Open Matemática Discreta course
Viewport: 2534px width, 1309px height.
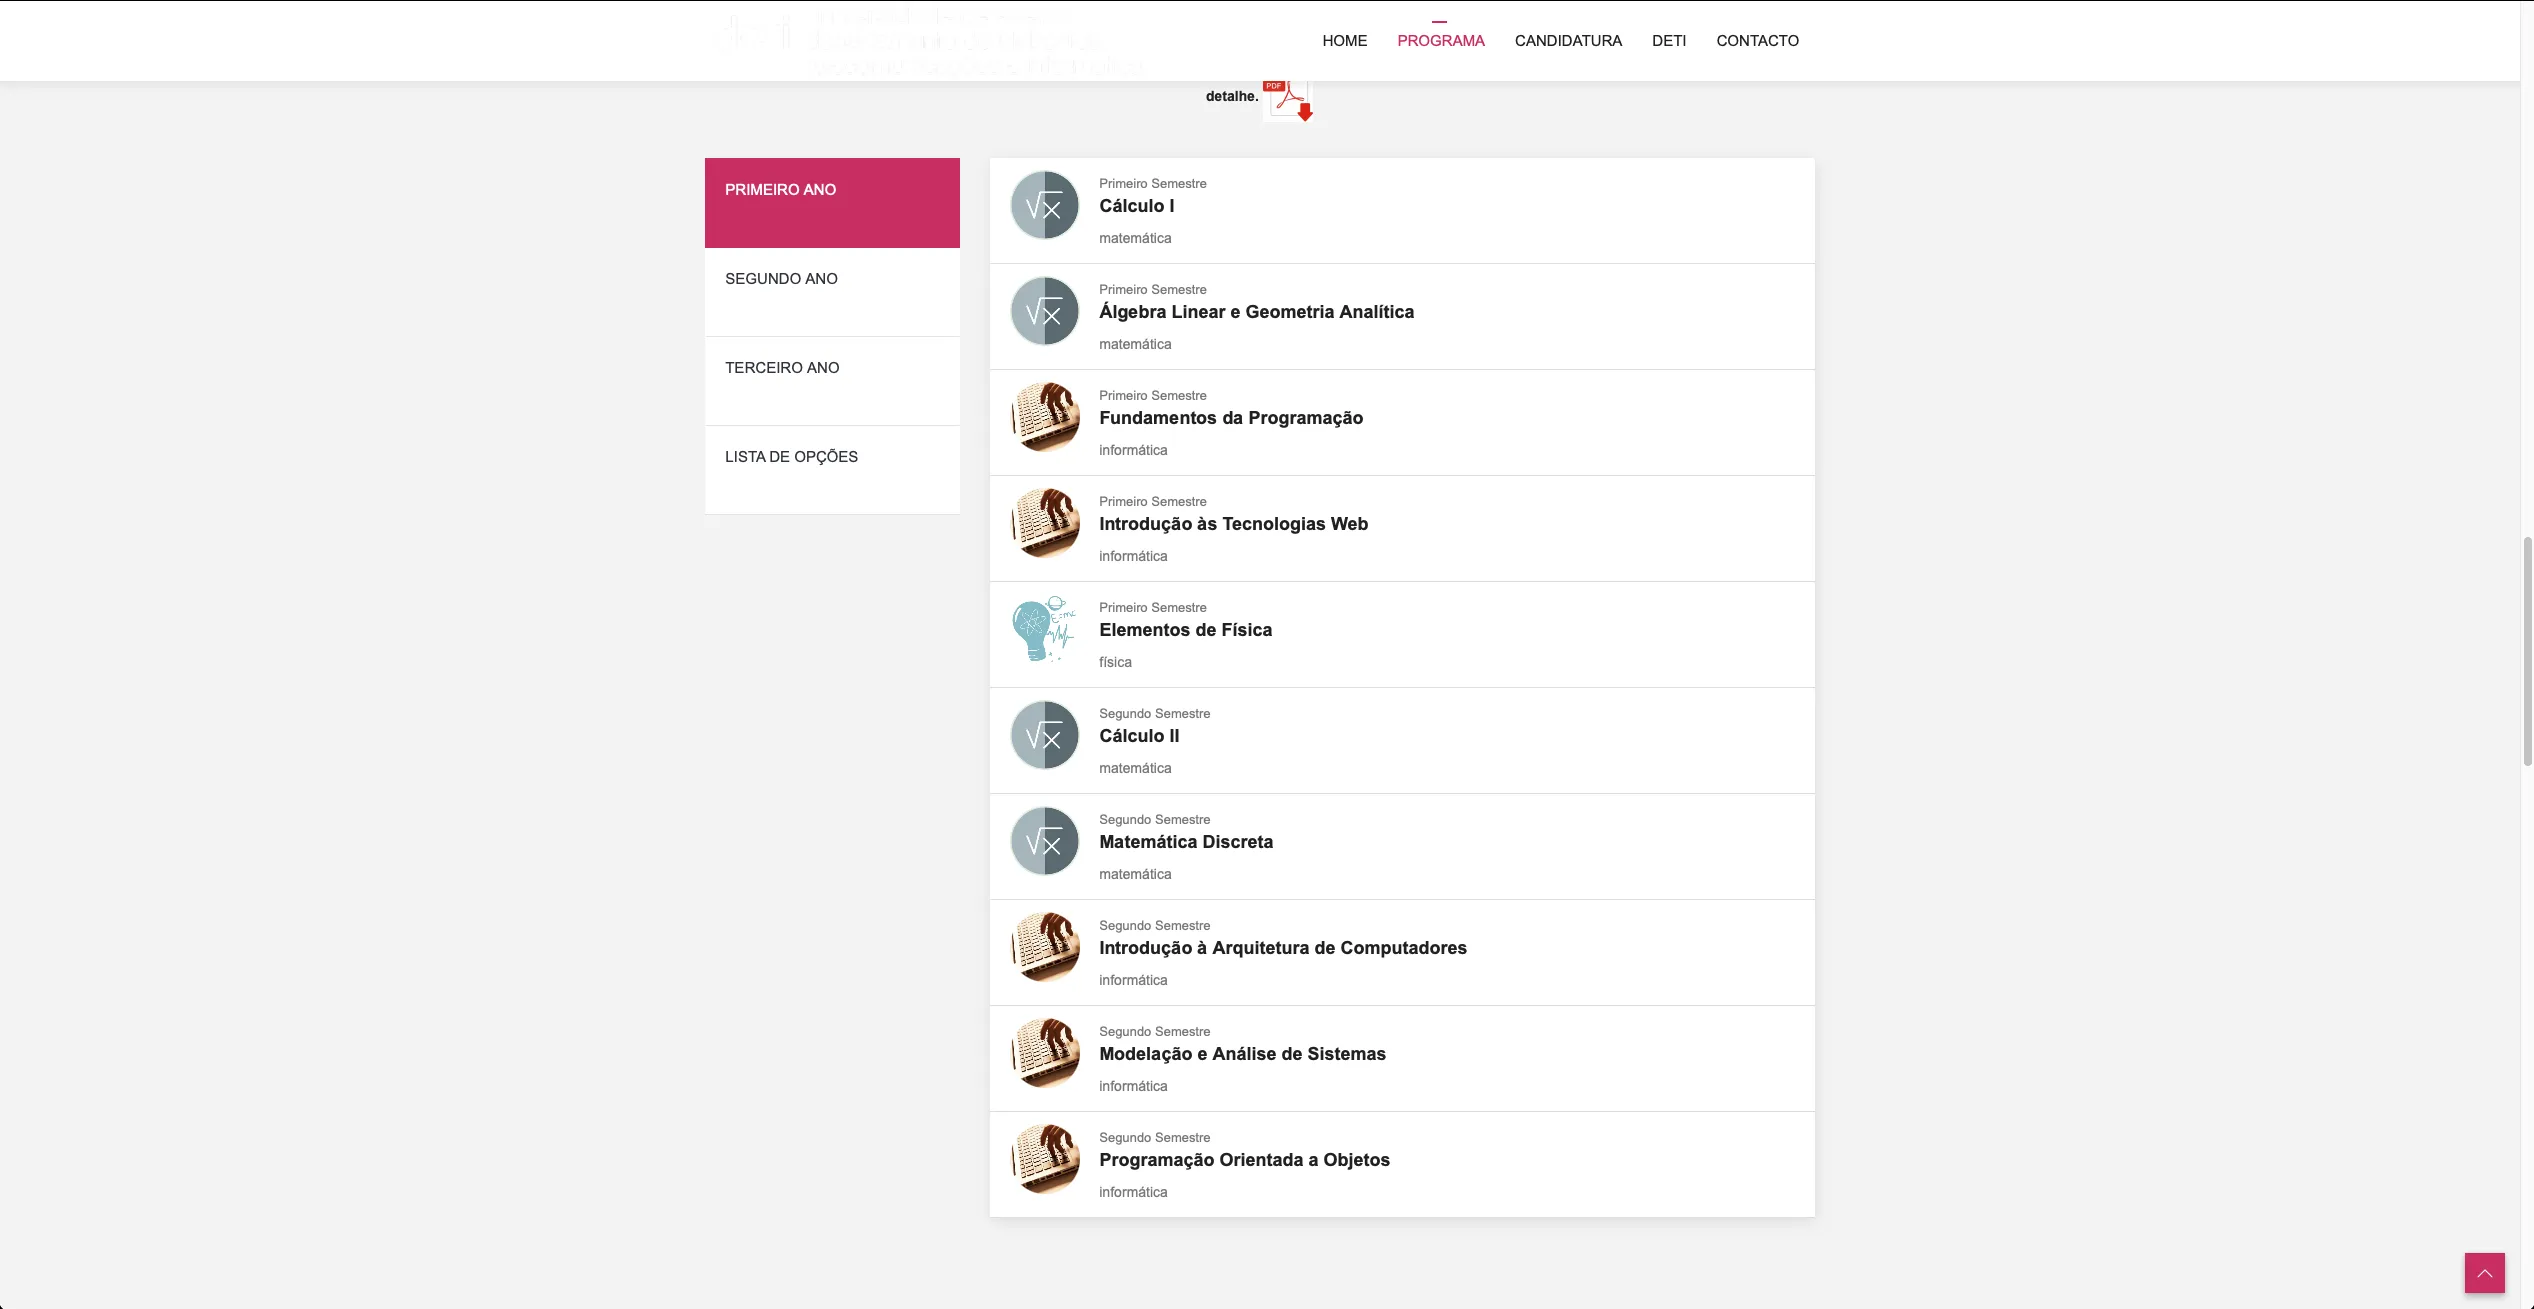1186,842
